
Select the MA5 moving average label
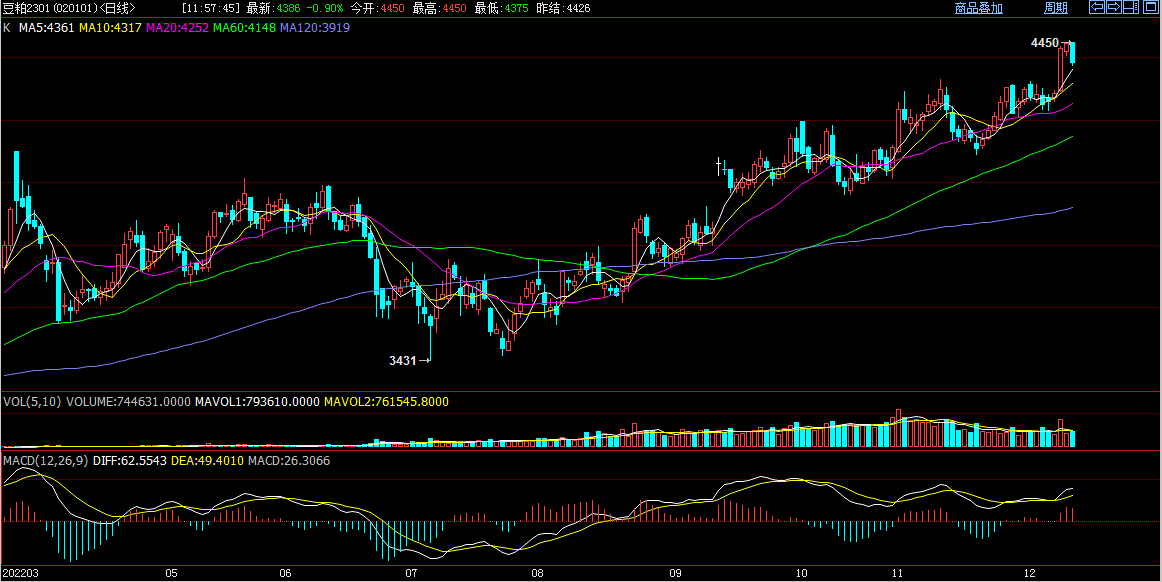pos(46,27)
